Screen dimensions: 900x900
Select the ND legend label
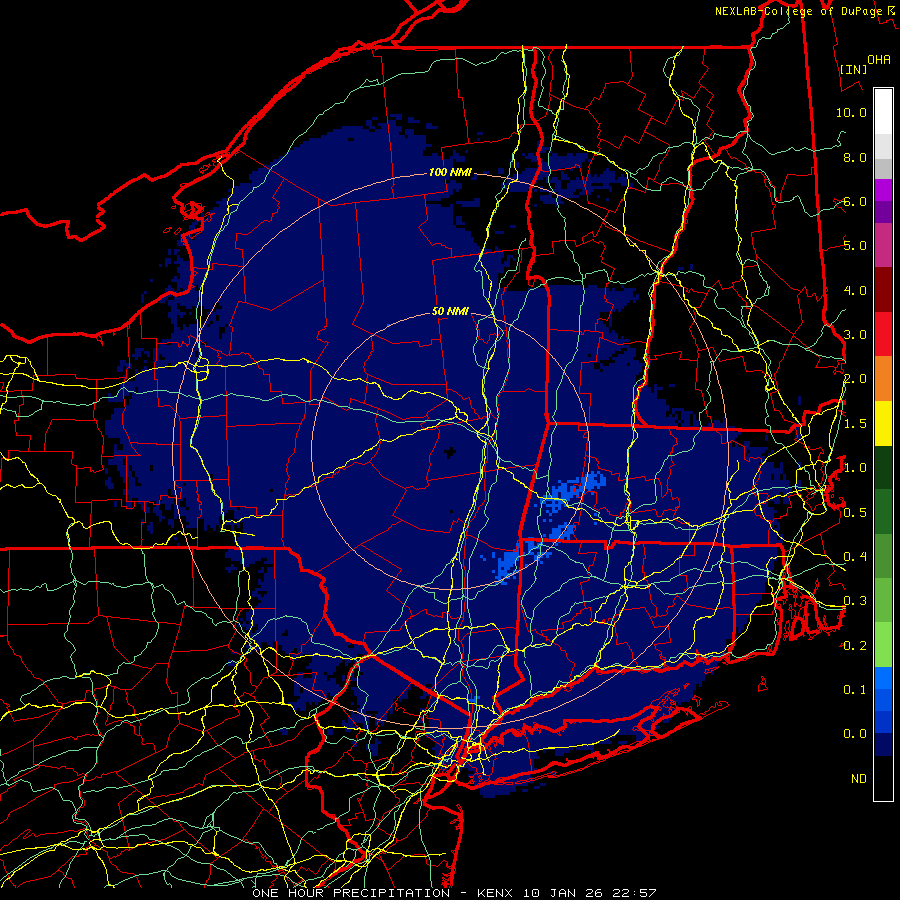point(859,779)
